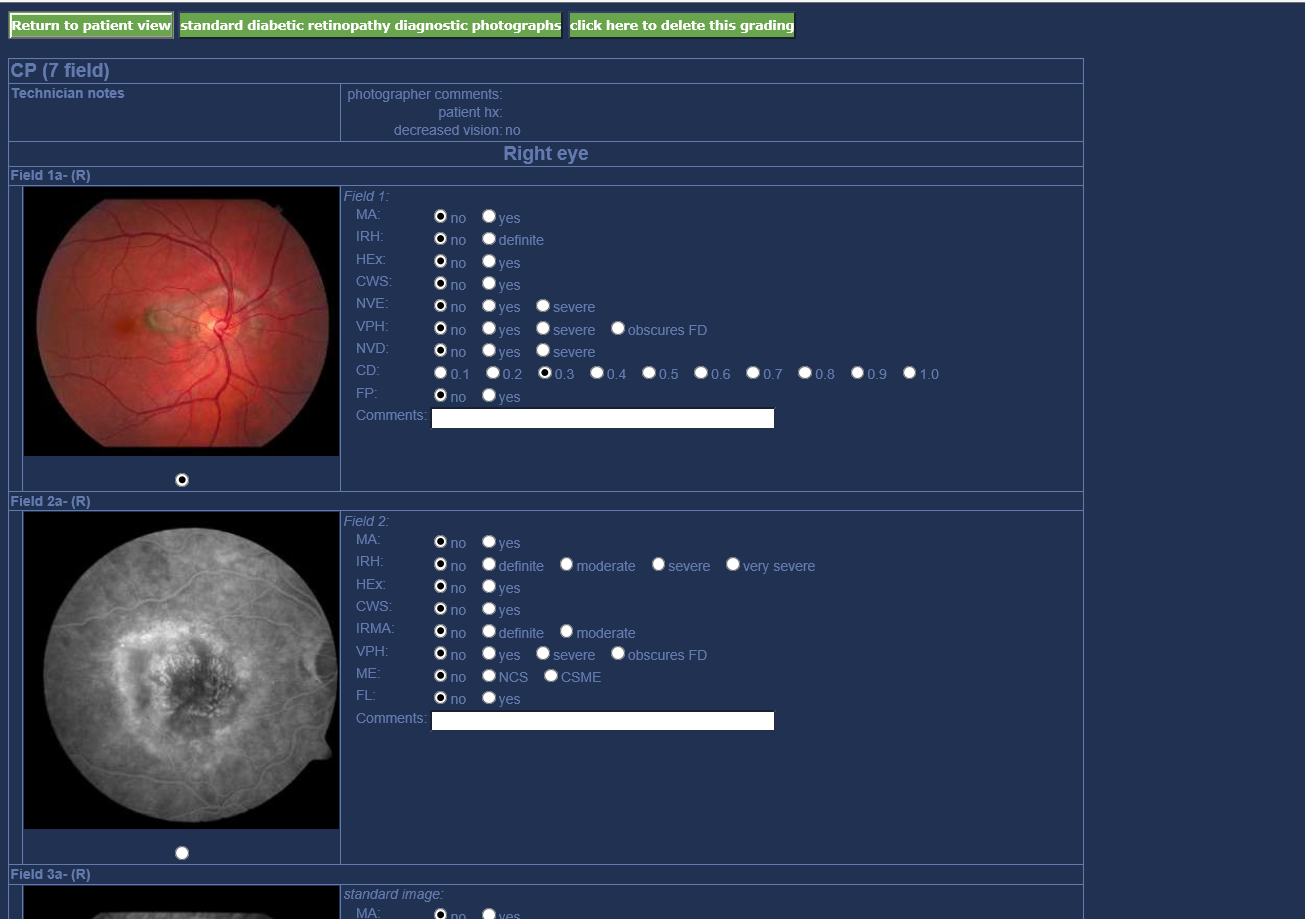
Task: Set Field 1 NVE to severe
Action: [x=543, y=306]
